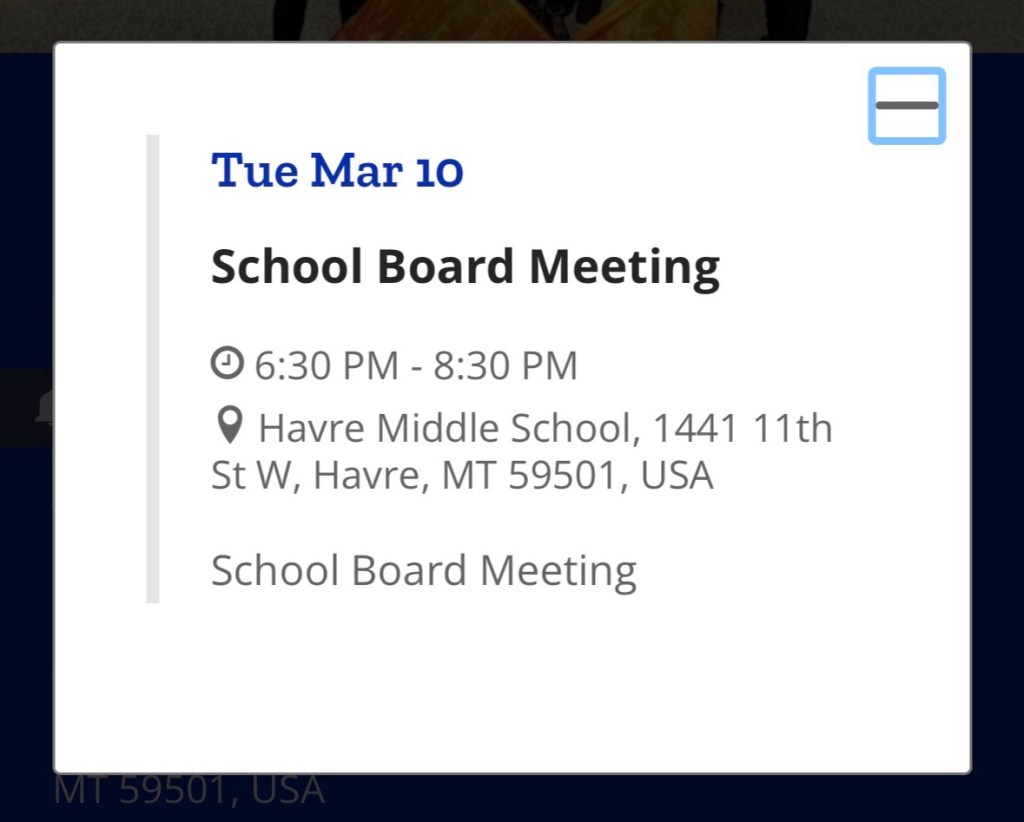Click the dimmed "MT 59501, USA" text below the popup
Viewport: 1024px width, 822px height.
pos(189,790)
